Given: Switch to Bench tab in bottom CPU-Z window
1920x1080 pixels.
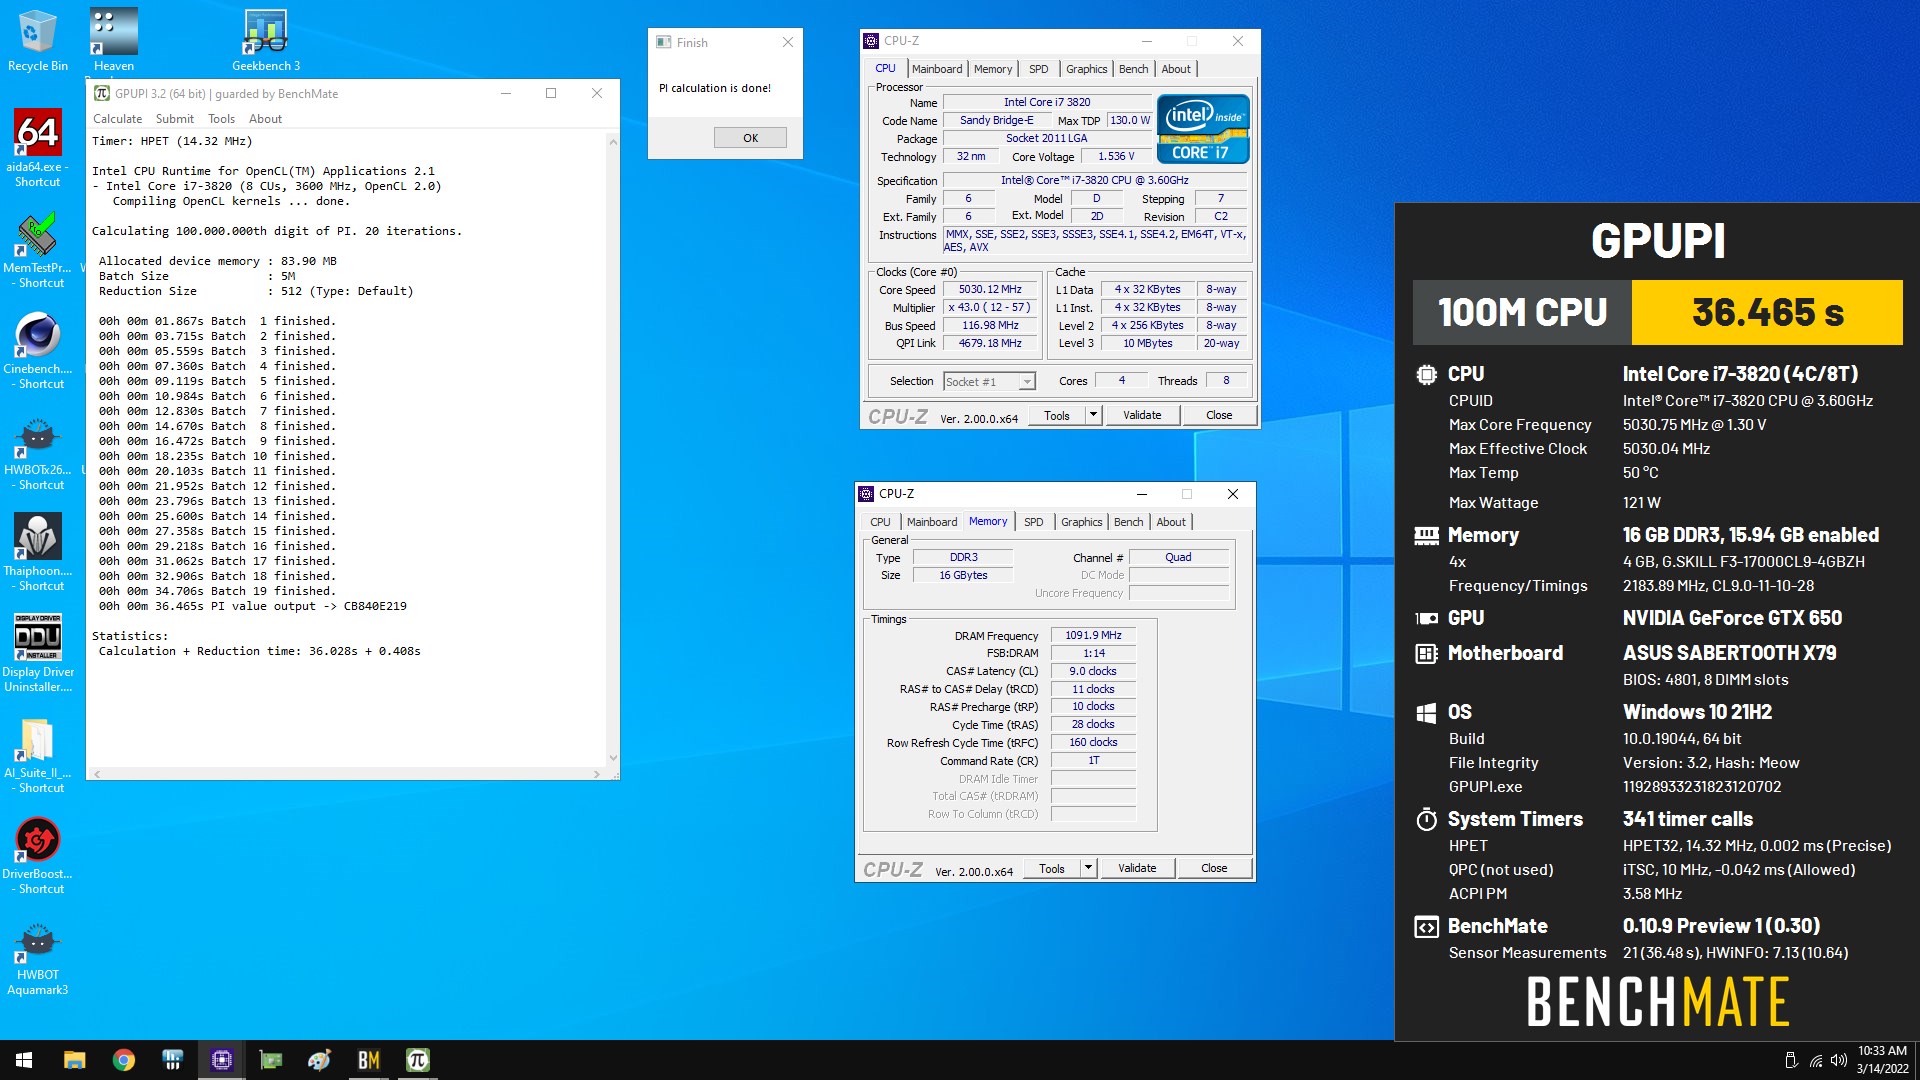Looking at the screenshot, I should 1128,522.
